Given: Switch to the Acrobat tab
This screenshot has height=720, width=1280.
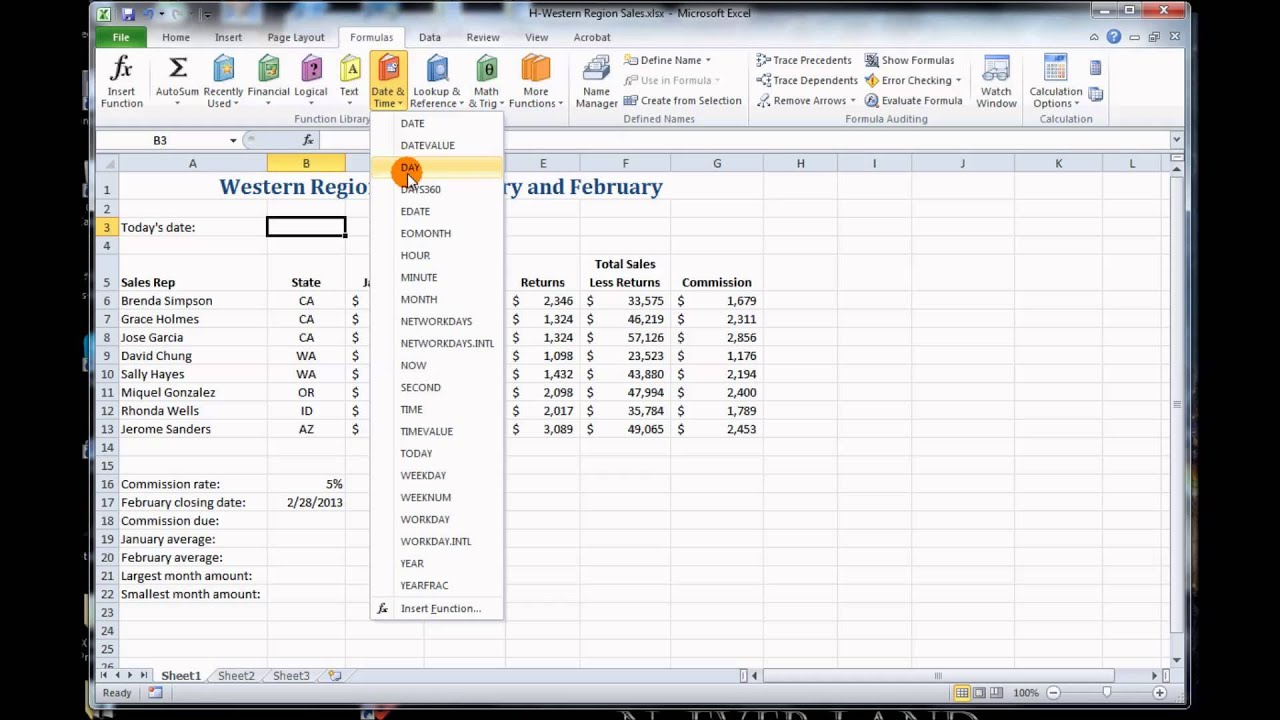Looking at the screenshot, I should click(x=592, y=37).
